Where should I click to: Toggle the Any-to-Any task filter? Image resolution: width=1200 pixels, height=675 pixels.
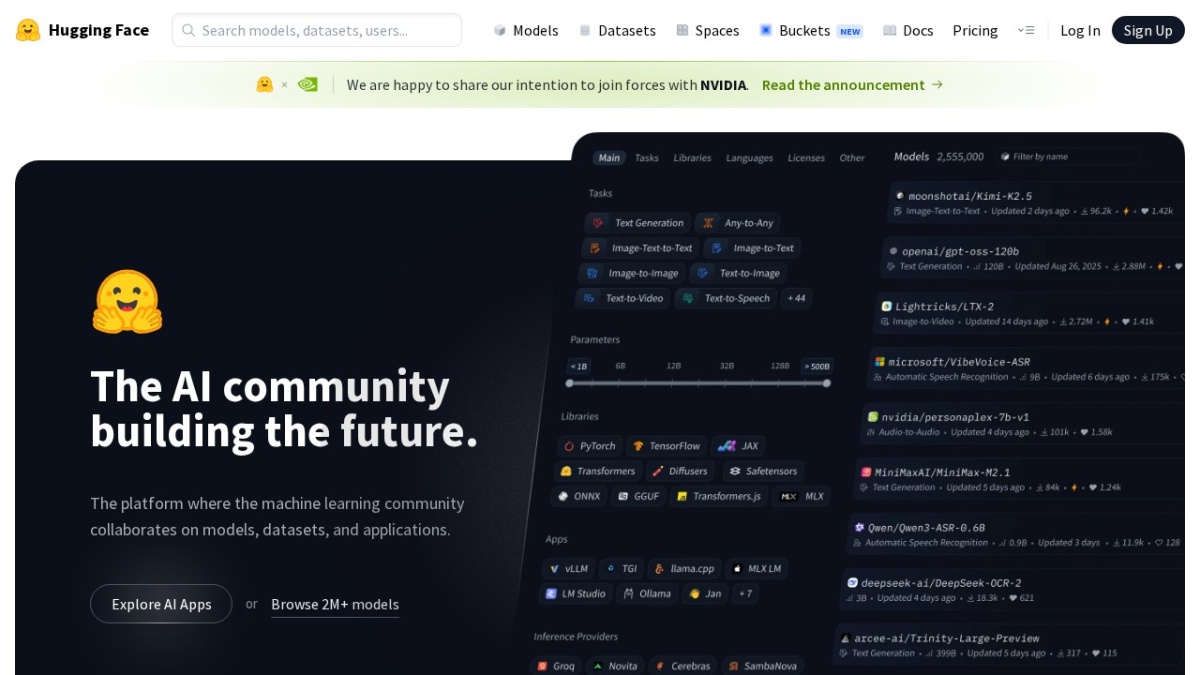pyautogui.click(x=738, y=223)
